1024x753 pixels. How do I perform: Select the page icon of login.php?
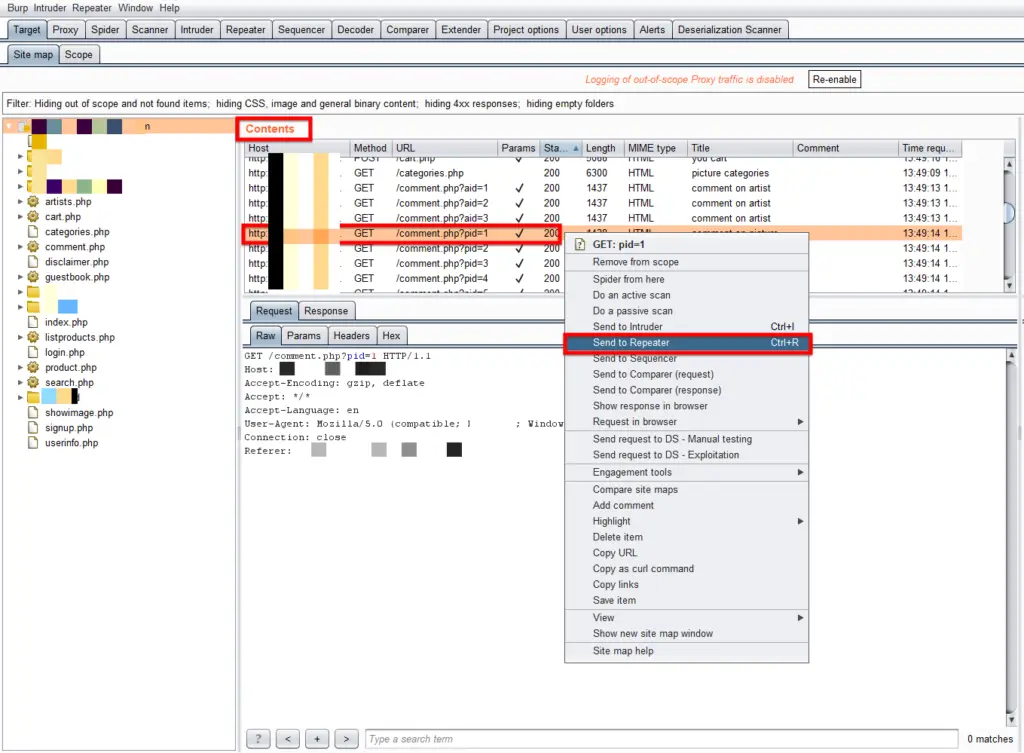point(33,352)
